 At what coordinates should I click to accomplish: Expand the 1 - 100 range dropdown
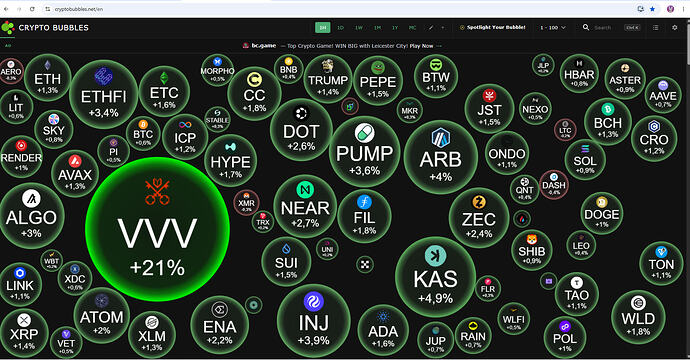(x=552, y=27)
